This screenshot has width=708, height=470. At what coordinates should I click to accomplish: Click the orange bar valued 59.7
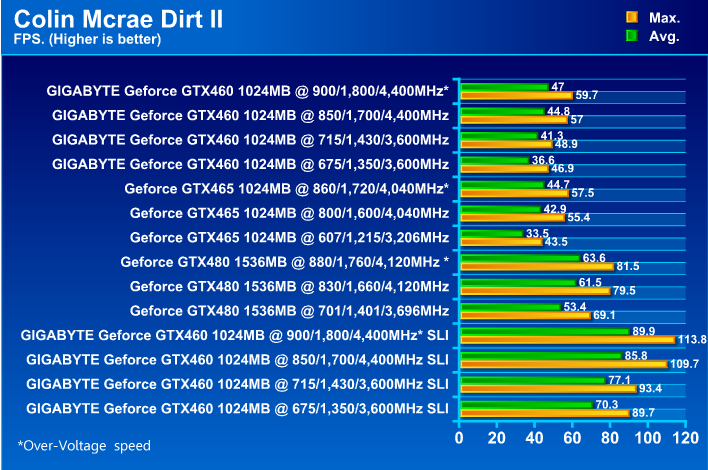(517, 95)
